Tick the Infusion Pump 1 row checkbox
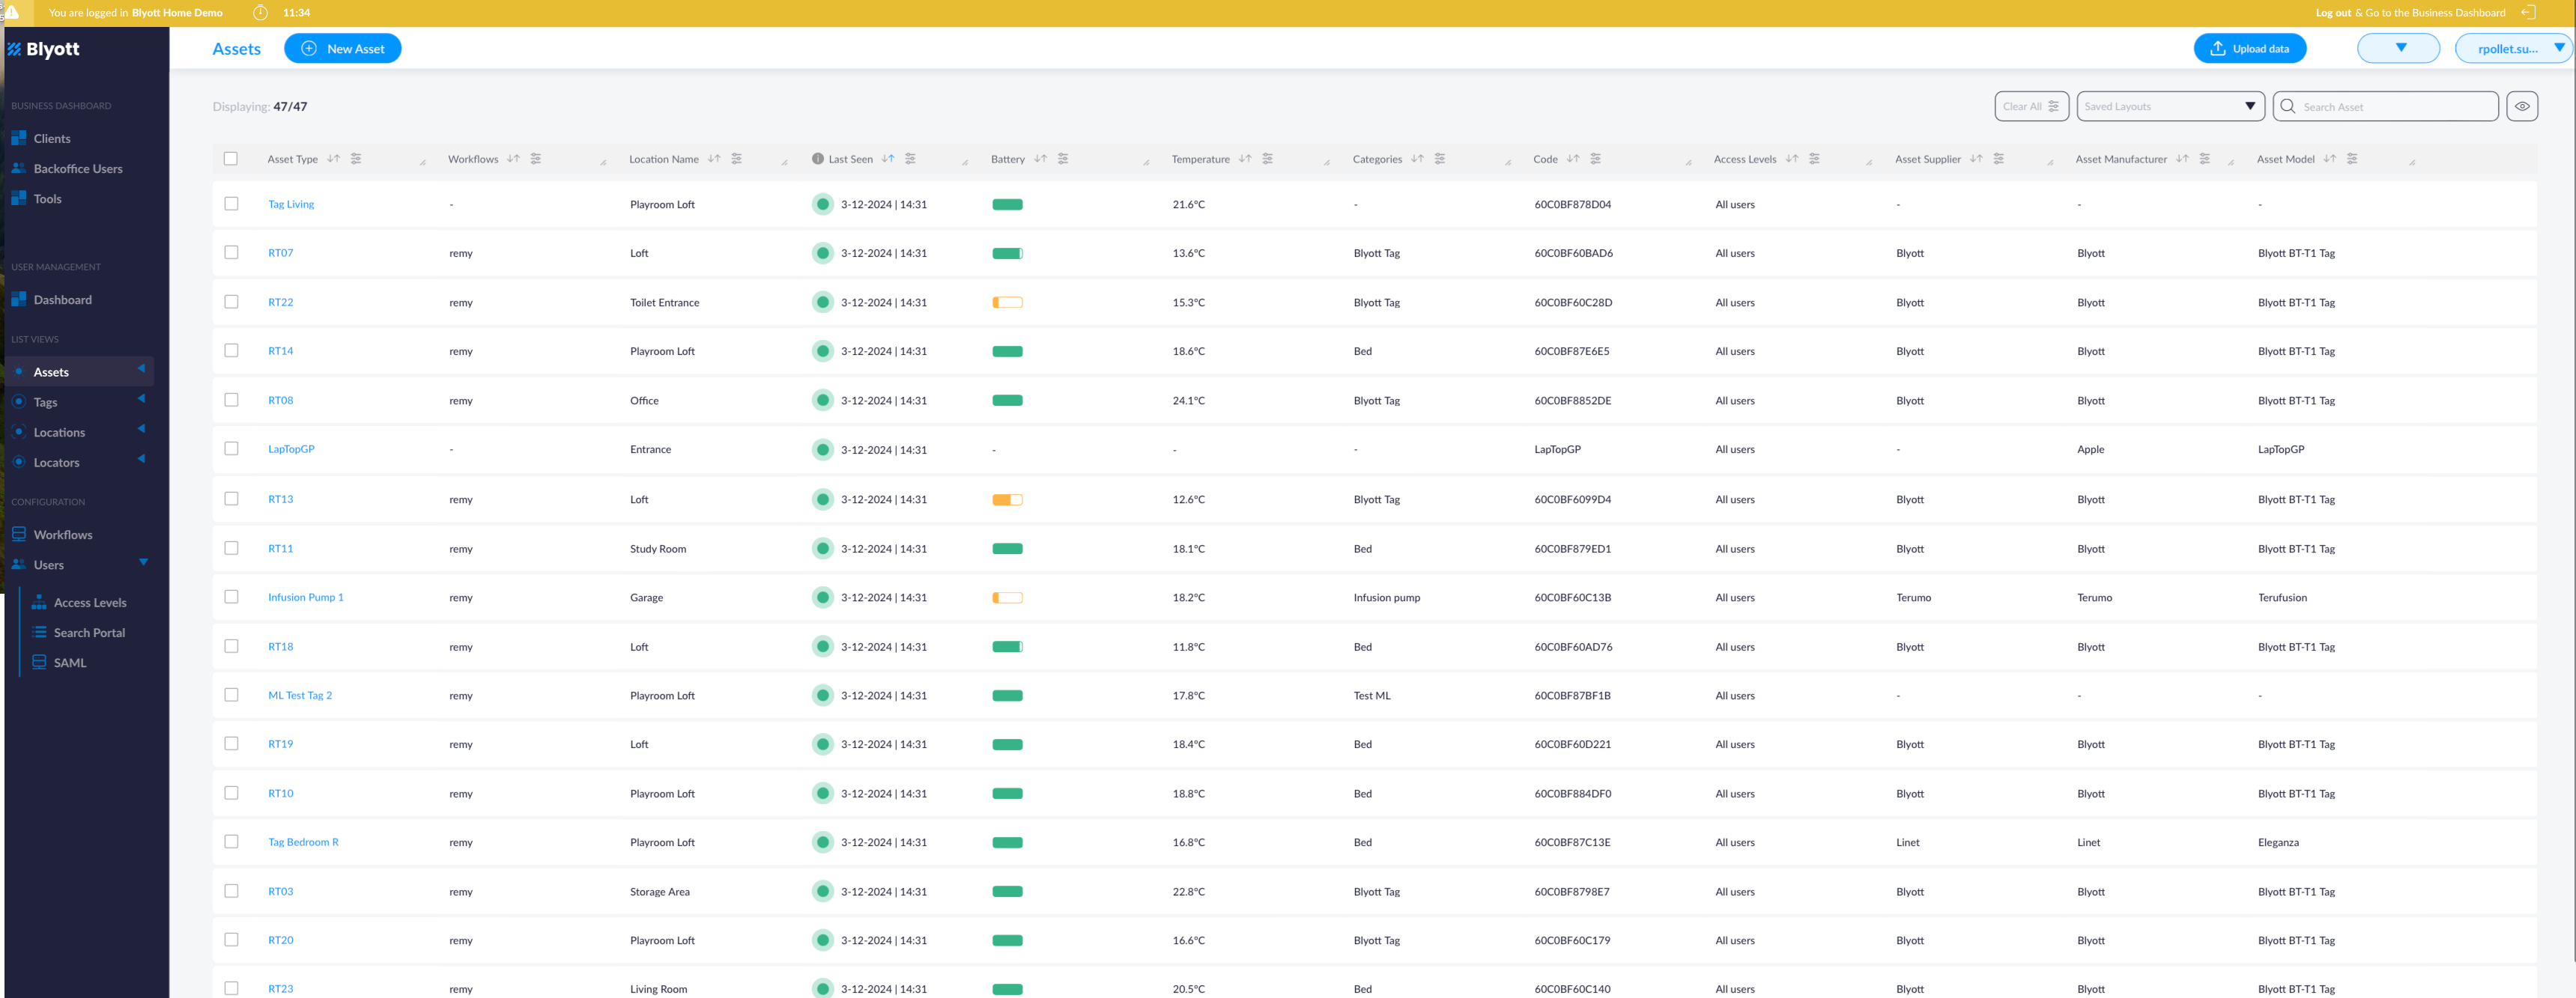 [x=231, y=597]
